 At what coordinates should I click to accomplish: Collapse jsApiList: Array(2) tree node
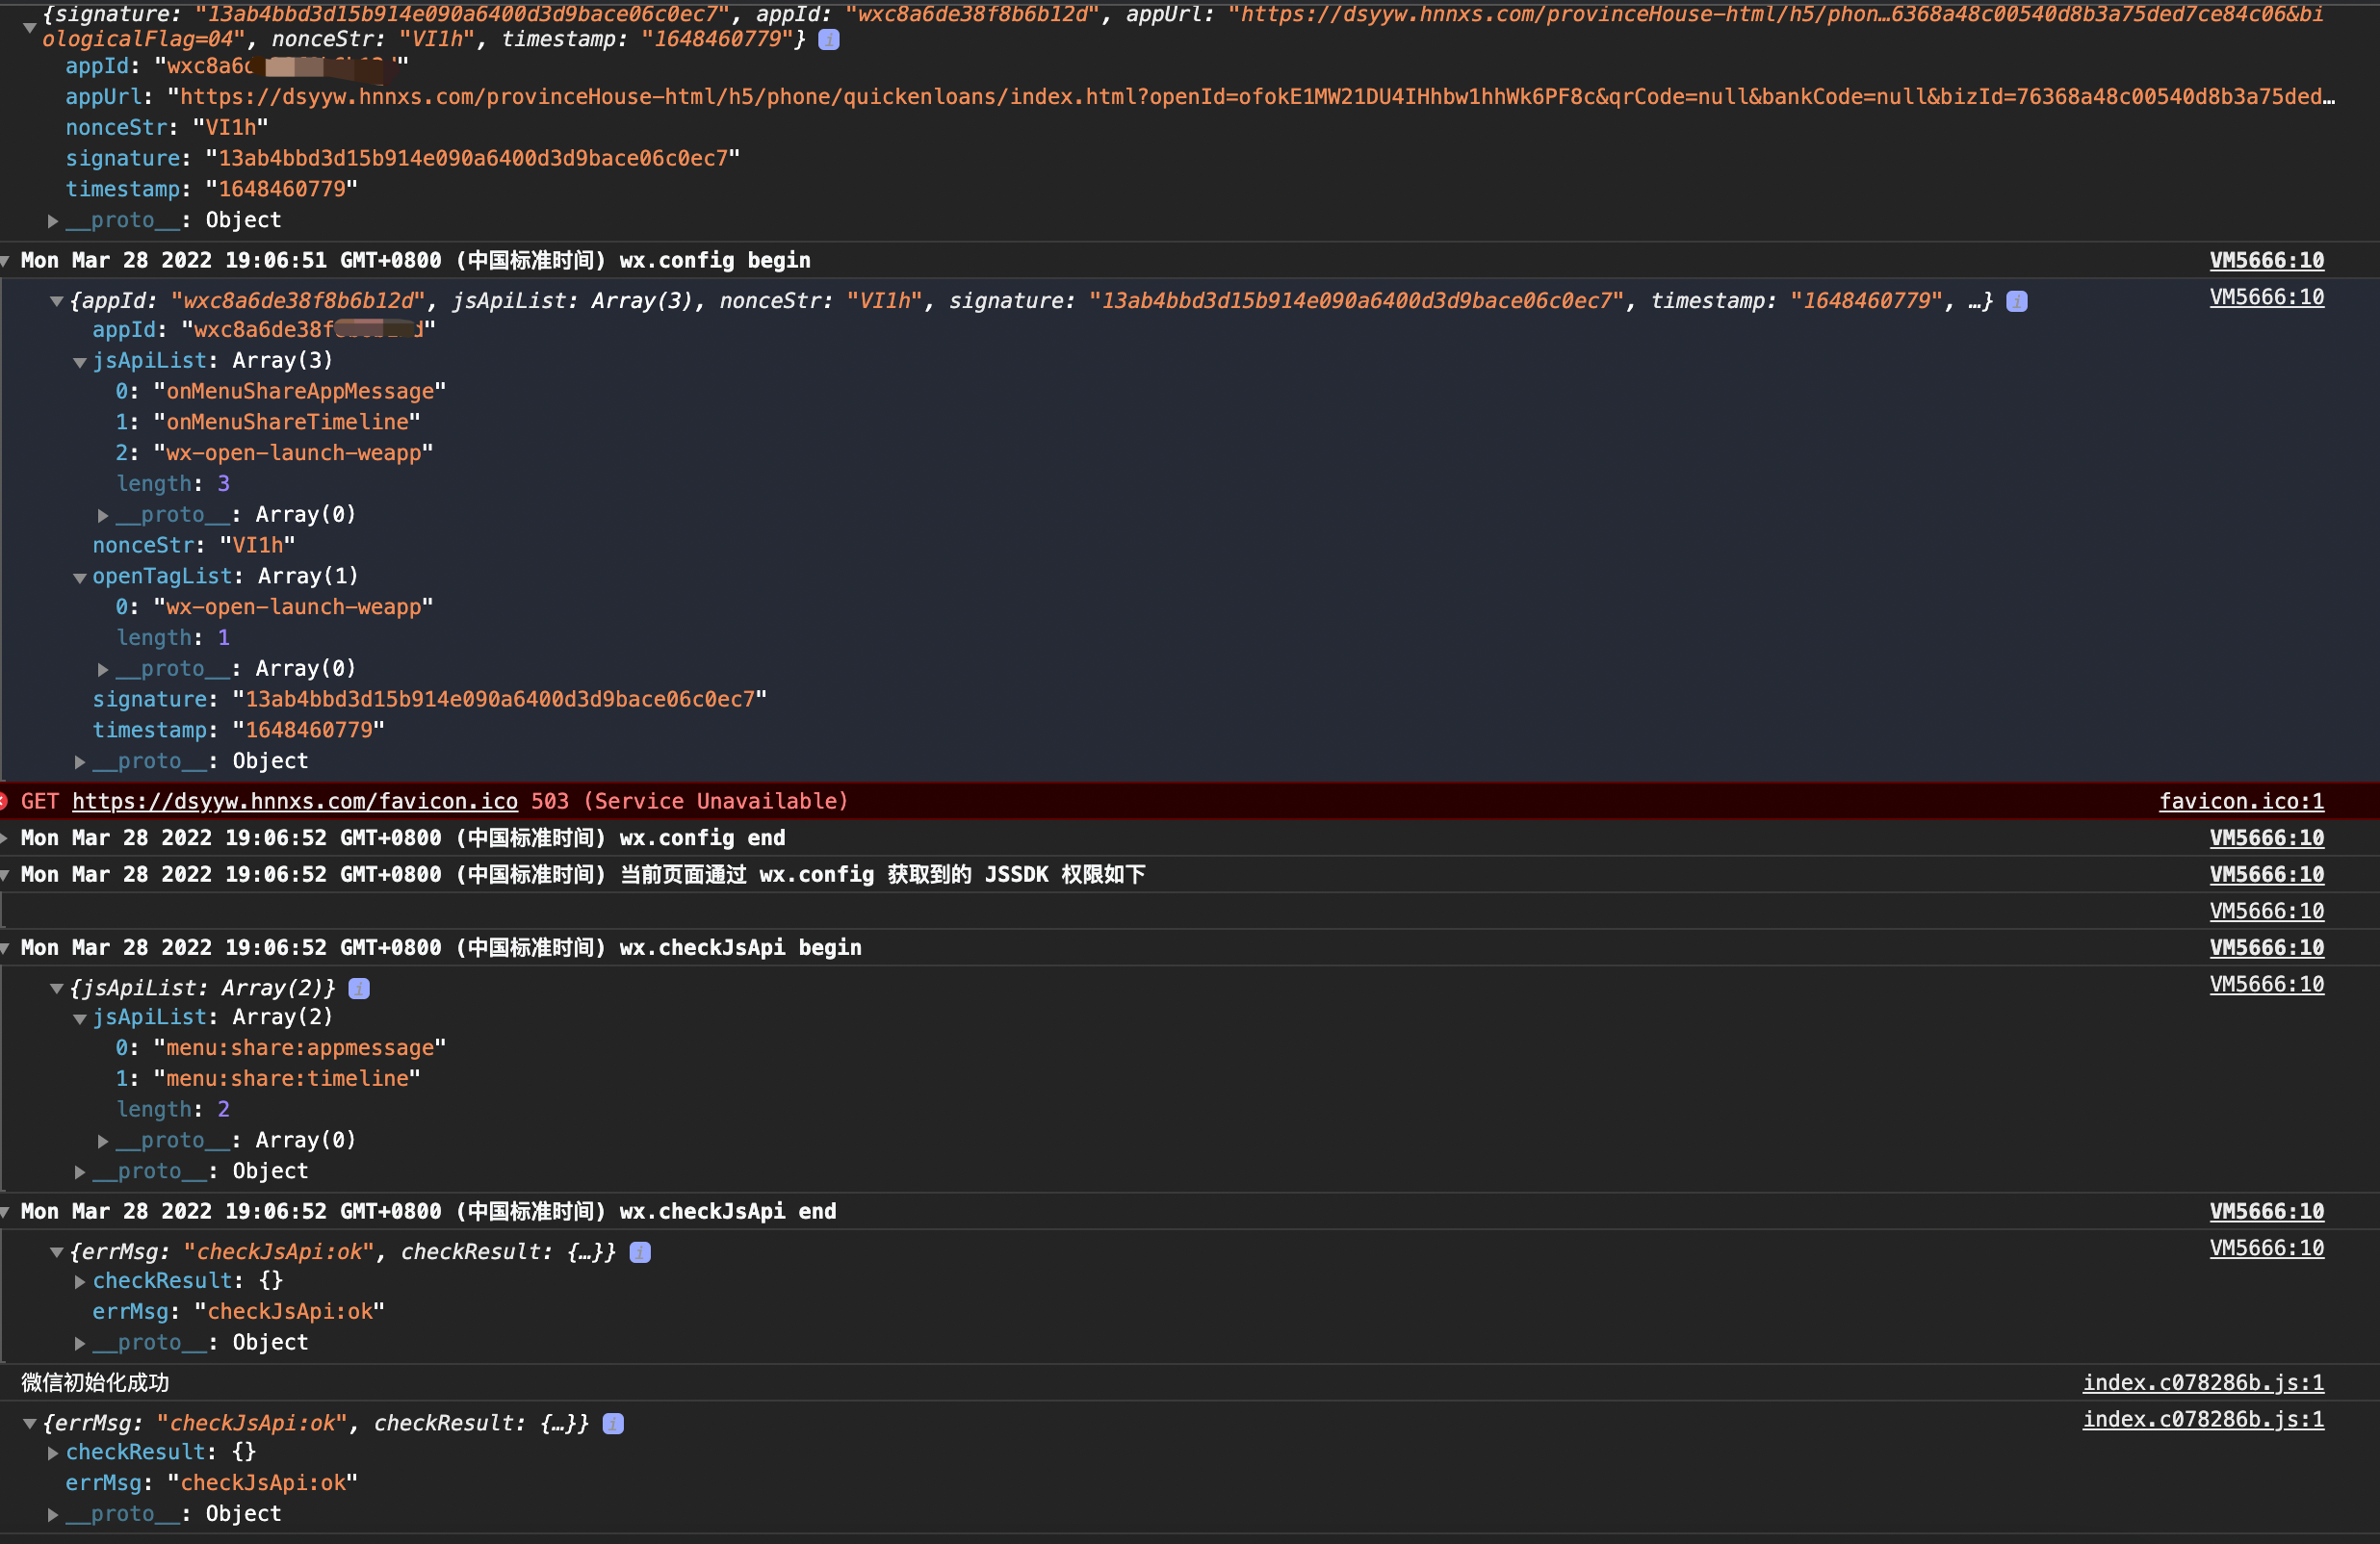pos(80,1019)
